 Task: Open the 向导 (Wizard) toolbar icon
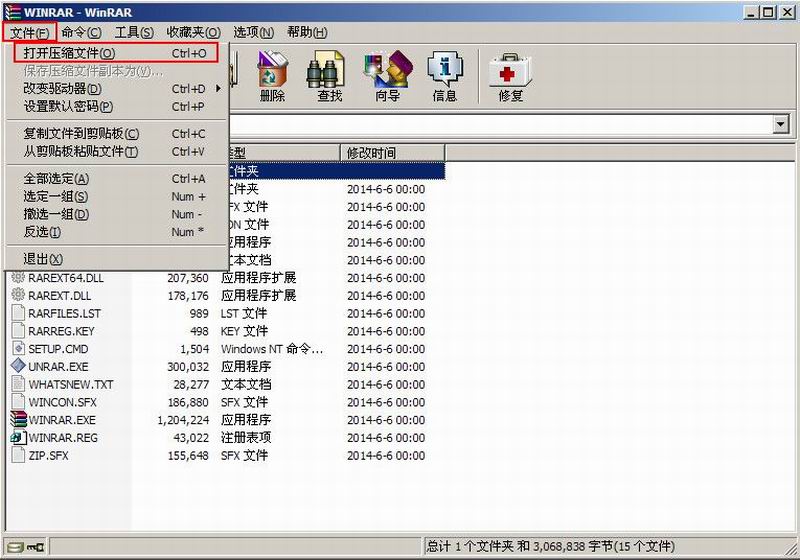click(x=387, y=77)
